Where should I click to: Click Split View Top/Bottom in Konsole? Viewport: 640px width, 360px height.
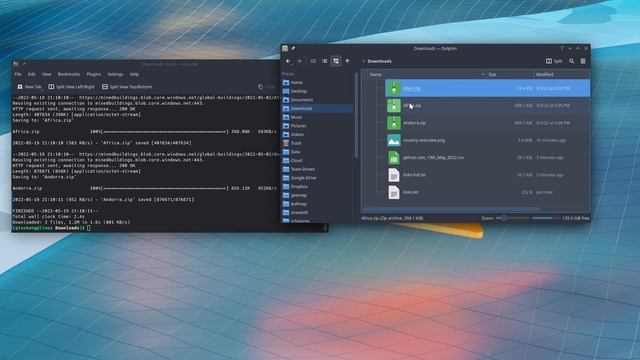[127, 87]
